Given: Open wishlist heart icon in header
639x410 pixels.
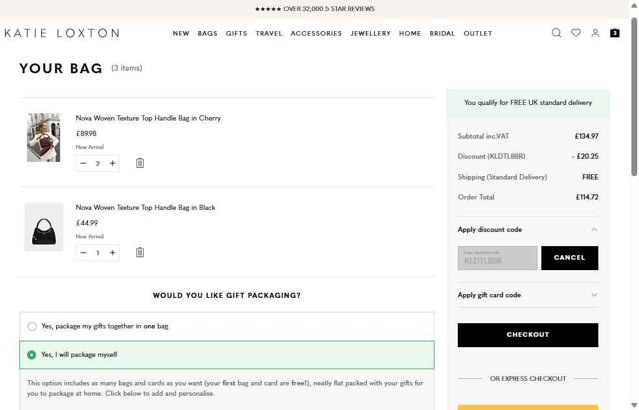Looking at the screenshot, I should tap(576, 33).
